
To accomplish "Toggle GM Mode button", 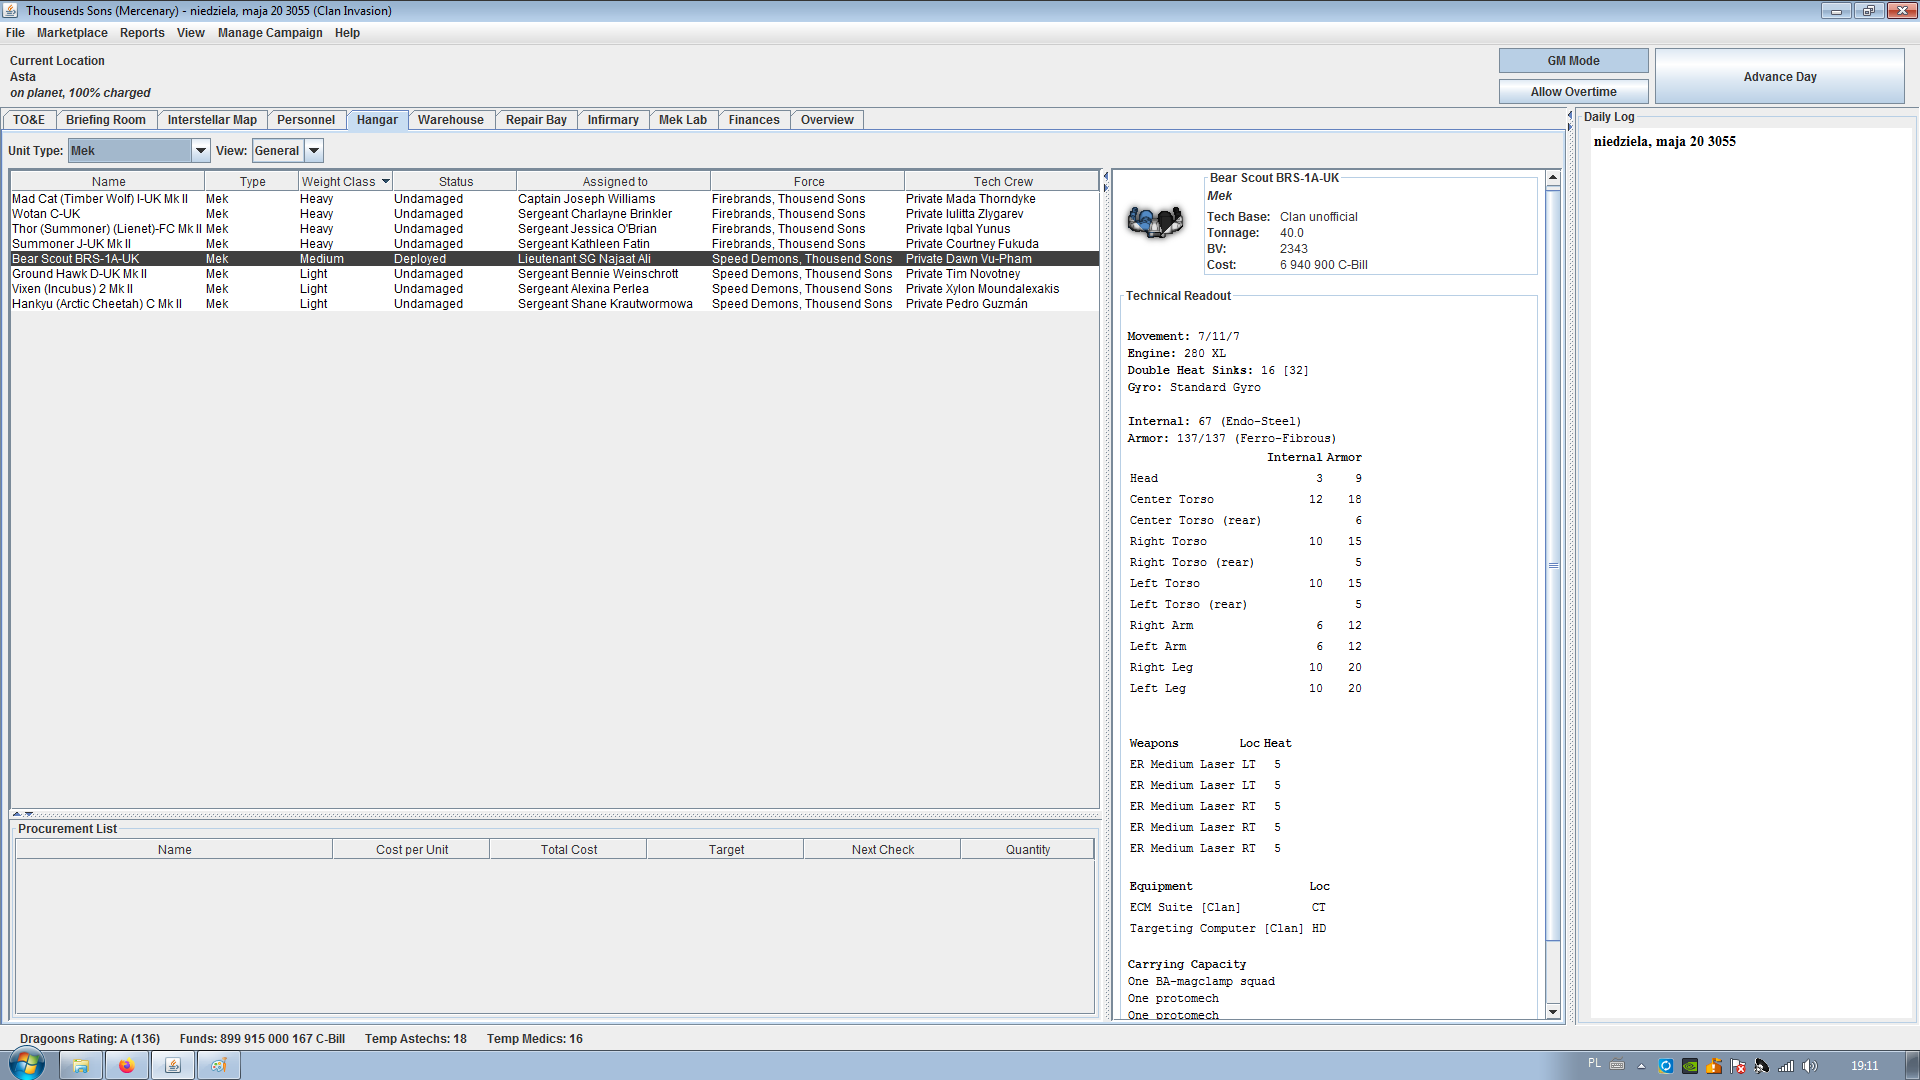I will point(1572,61).
